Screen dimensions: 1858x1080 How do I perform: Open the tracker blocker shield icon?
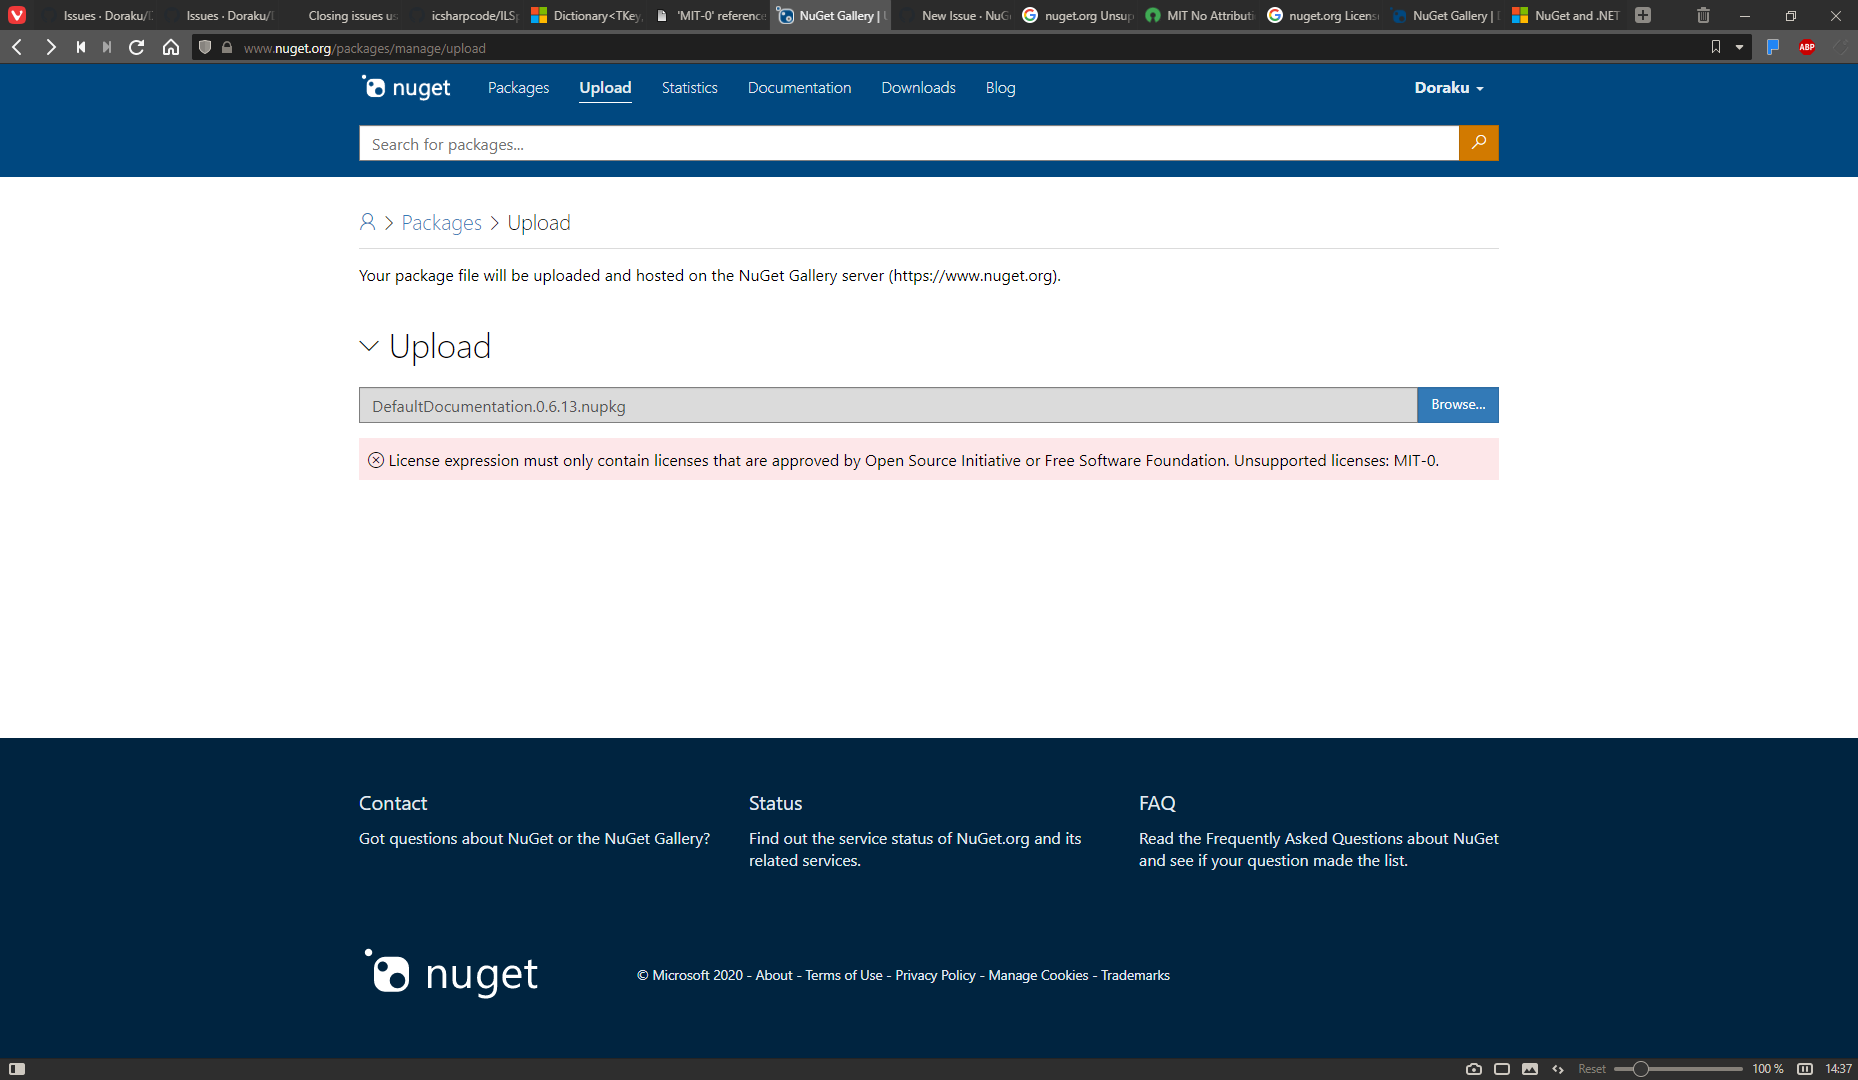[x=205, y=47]
